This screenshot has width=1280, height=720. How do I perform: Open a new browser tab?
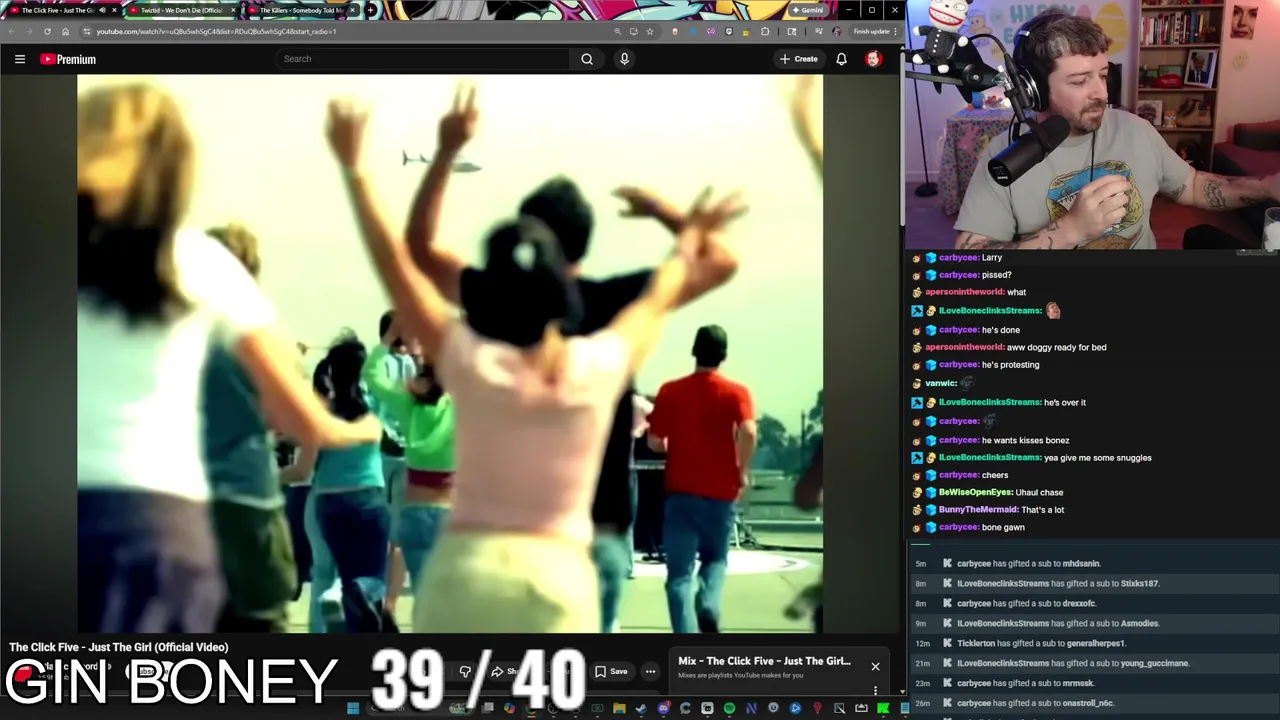pyautogui.click(x=371, y=10)
